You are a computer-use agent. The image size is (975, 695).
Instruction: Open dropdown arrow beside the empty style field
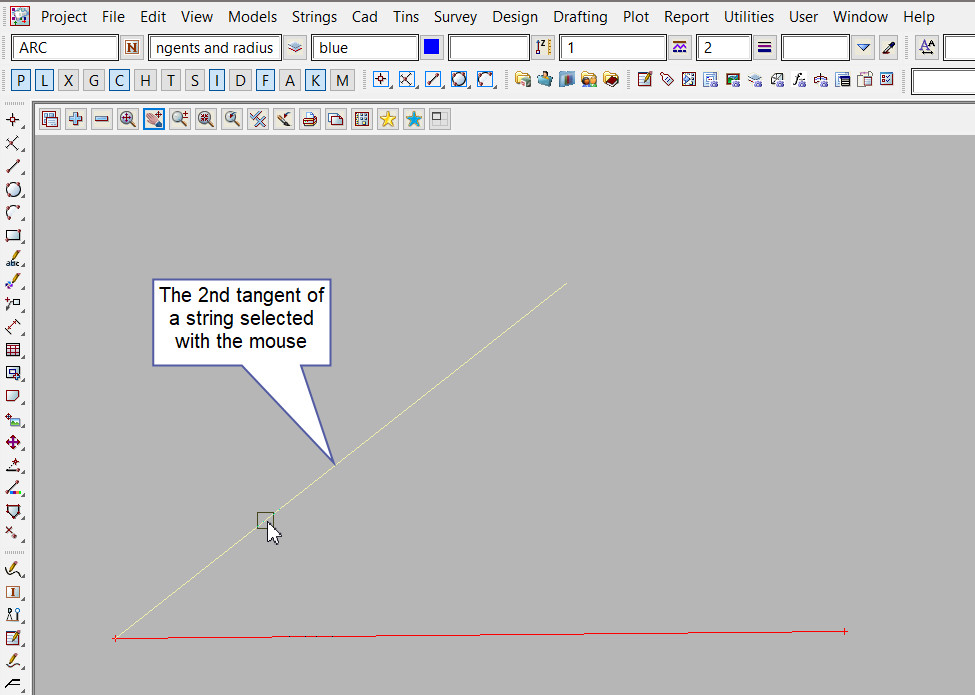point(864,48)
